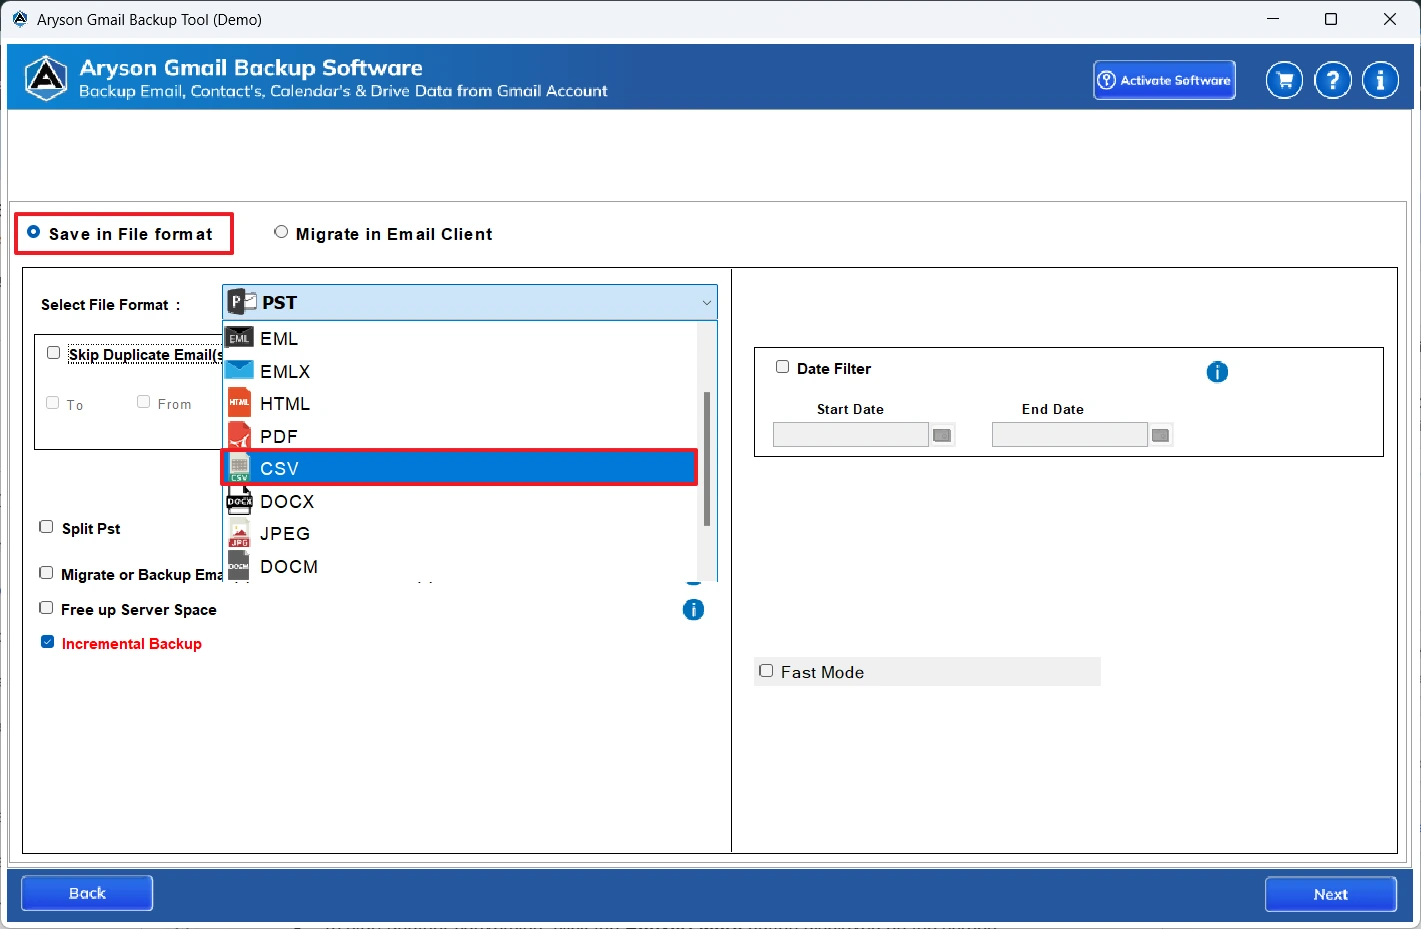1421x929 pixels.
Task: Click the Activate Software button
Action: 1164,80
